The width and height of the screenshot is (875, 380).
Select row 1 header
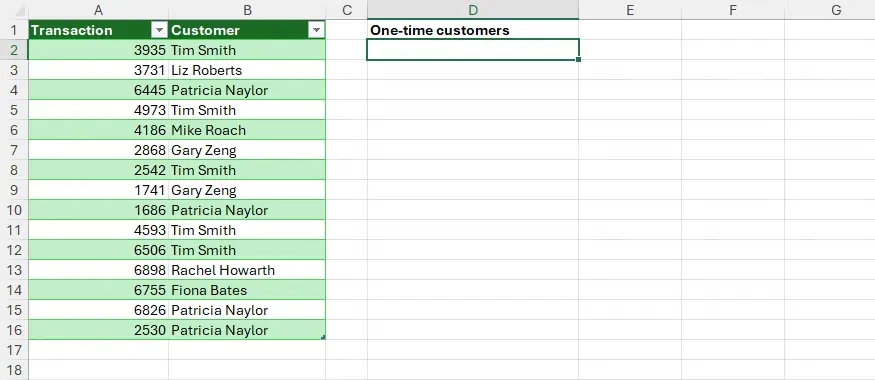(14, 30)
